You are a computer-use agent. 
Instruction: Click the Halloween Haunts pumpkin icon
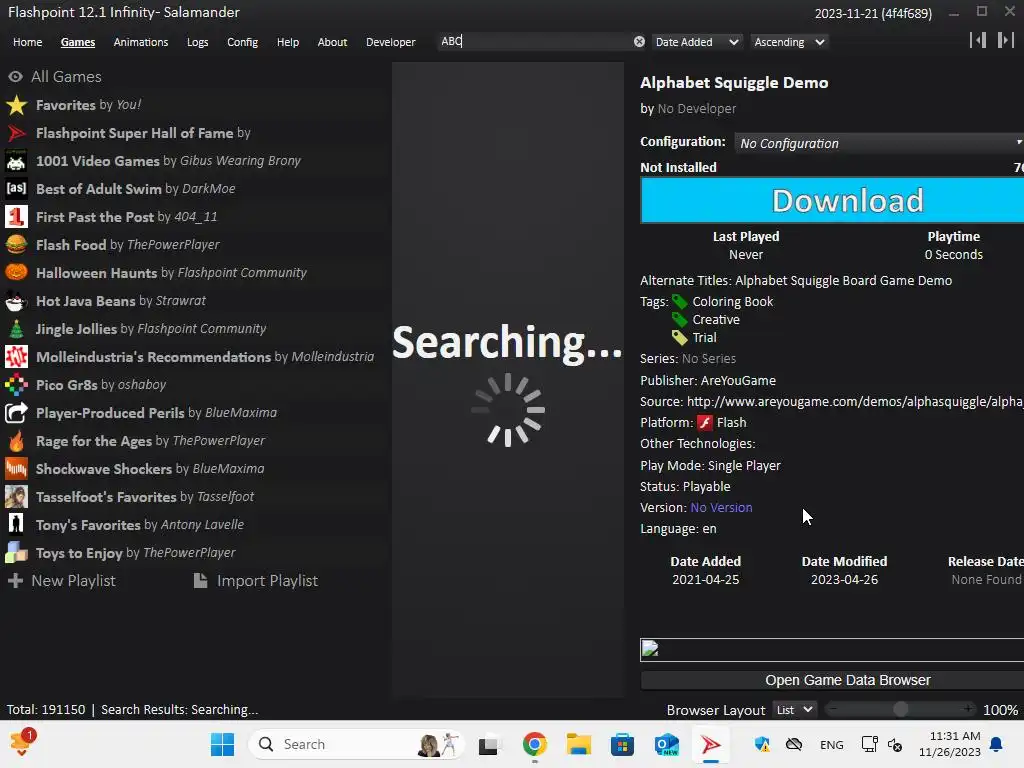[16, 273]
